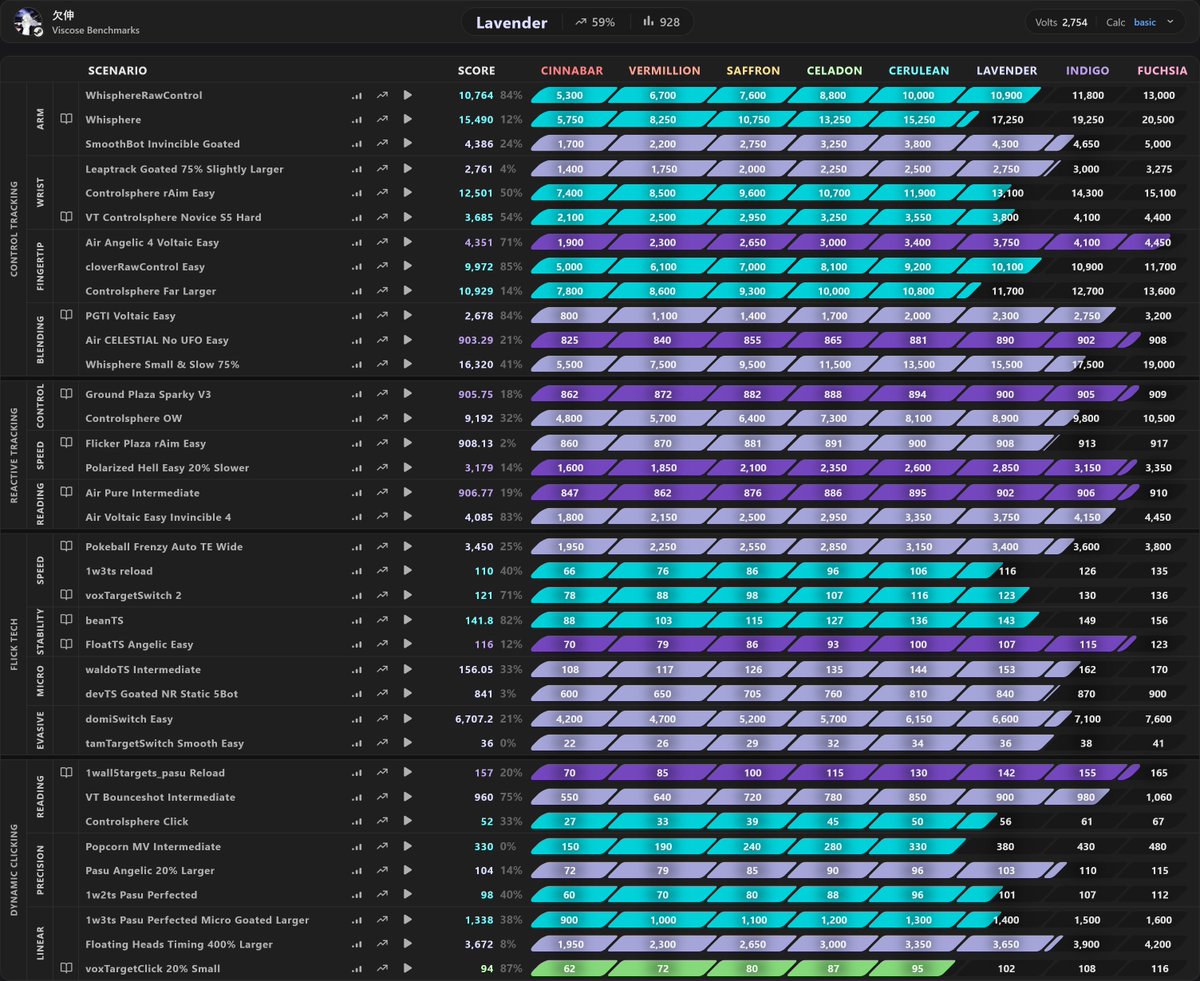Click the 59% progress stat in header
Screen dimensions: 1200x981
click(595, 22)
